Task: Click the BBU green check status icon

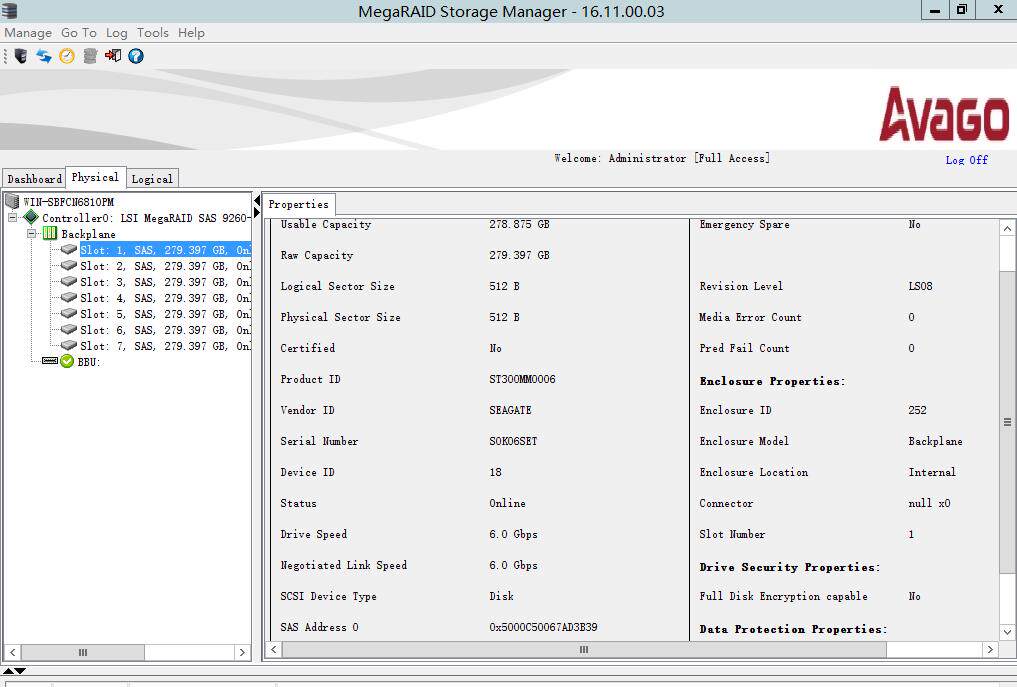Action: pyautogui.click(x=67, y=361)
